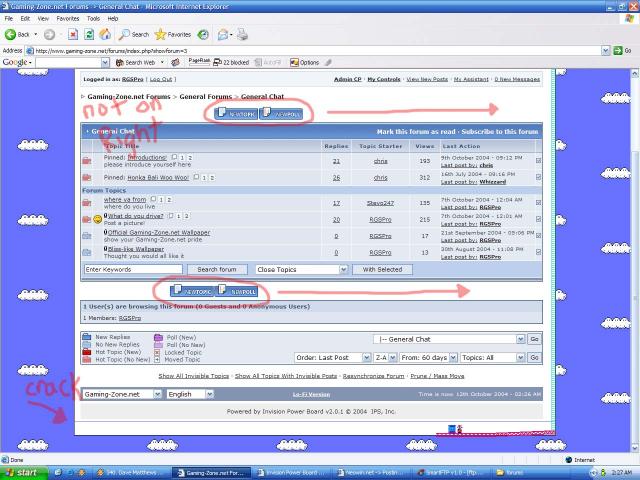
Task: Click the Log Out link
Action: [x=161, y=79]
